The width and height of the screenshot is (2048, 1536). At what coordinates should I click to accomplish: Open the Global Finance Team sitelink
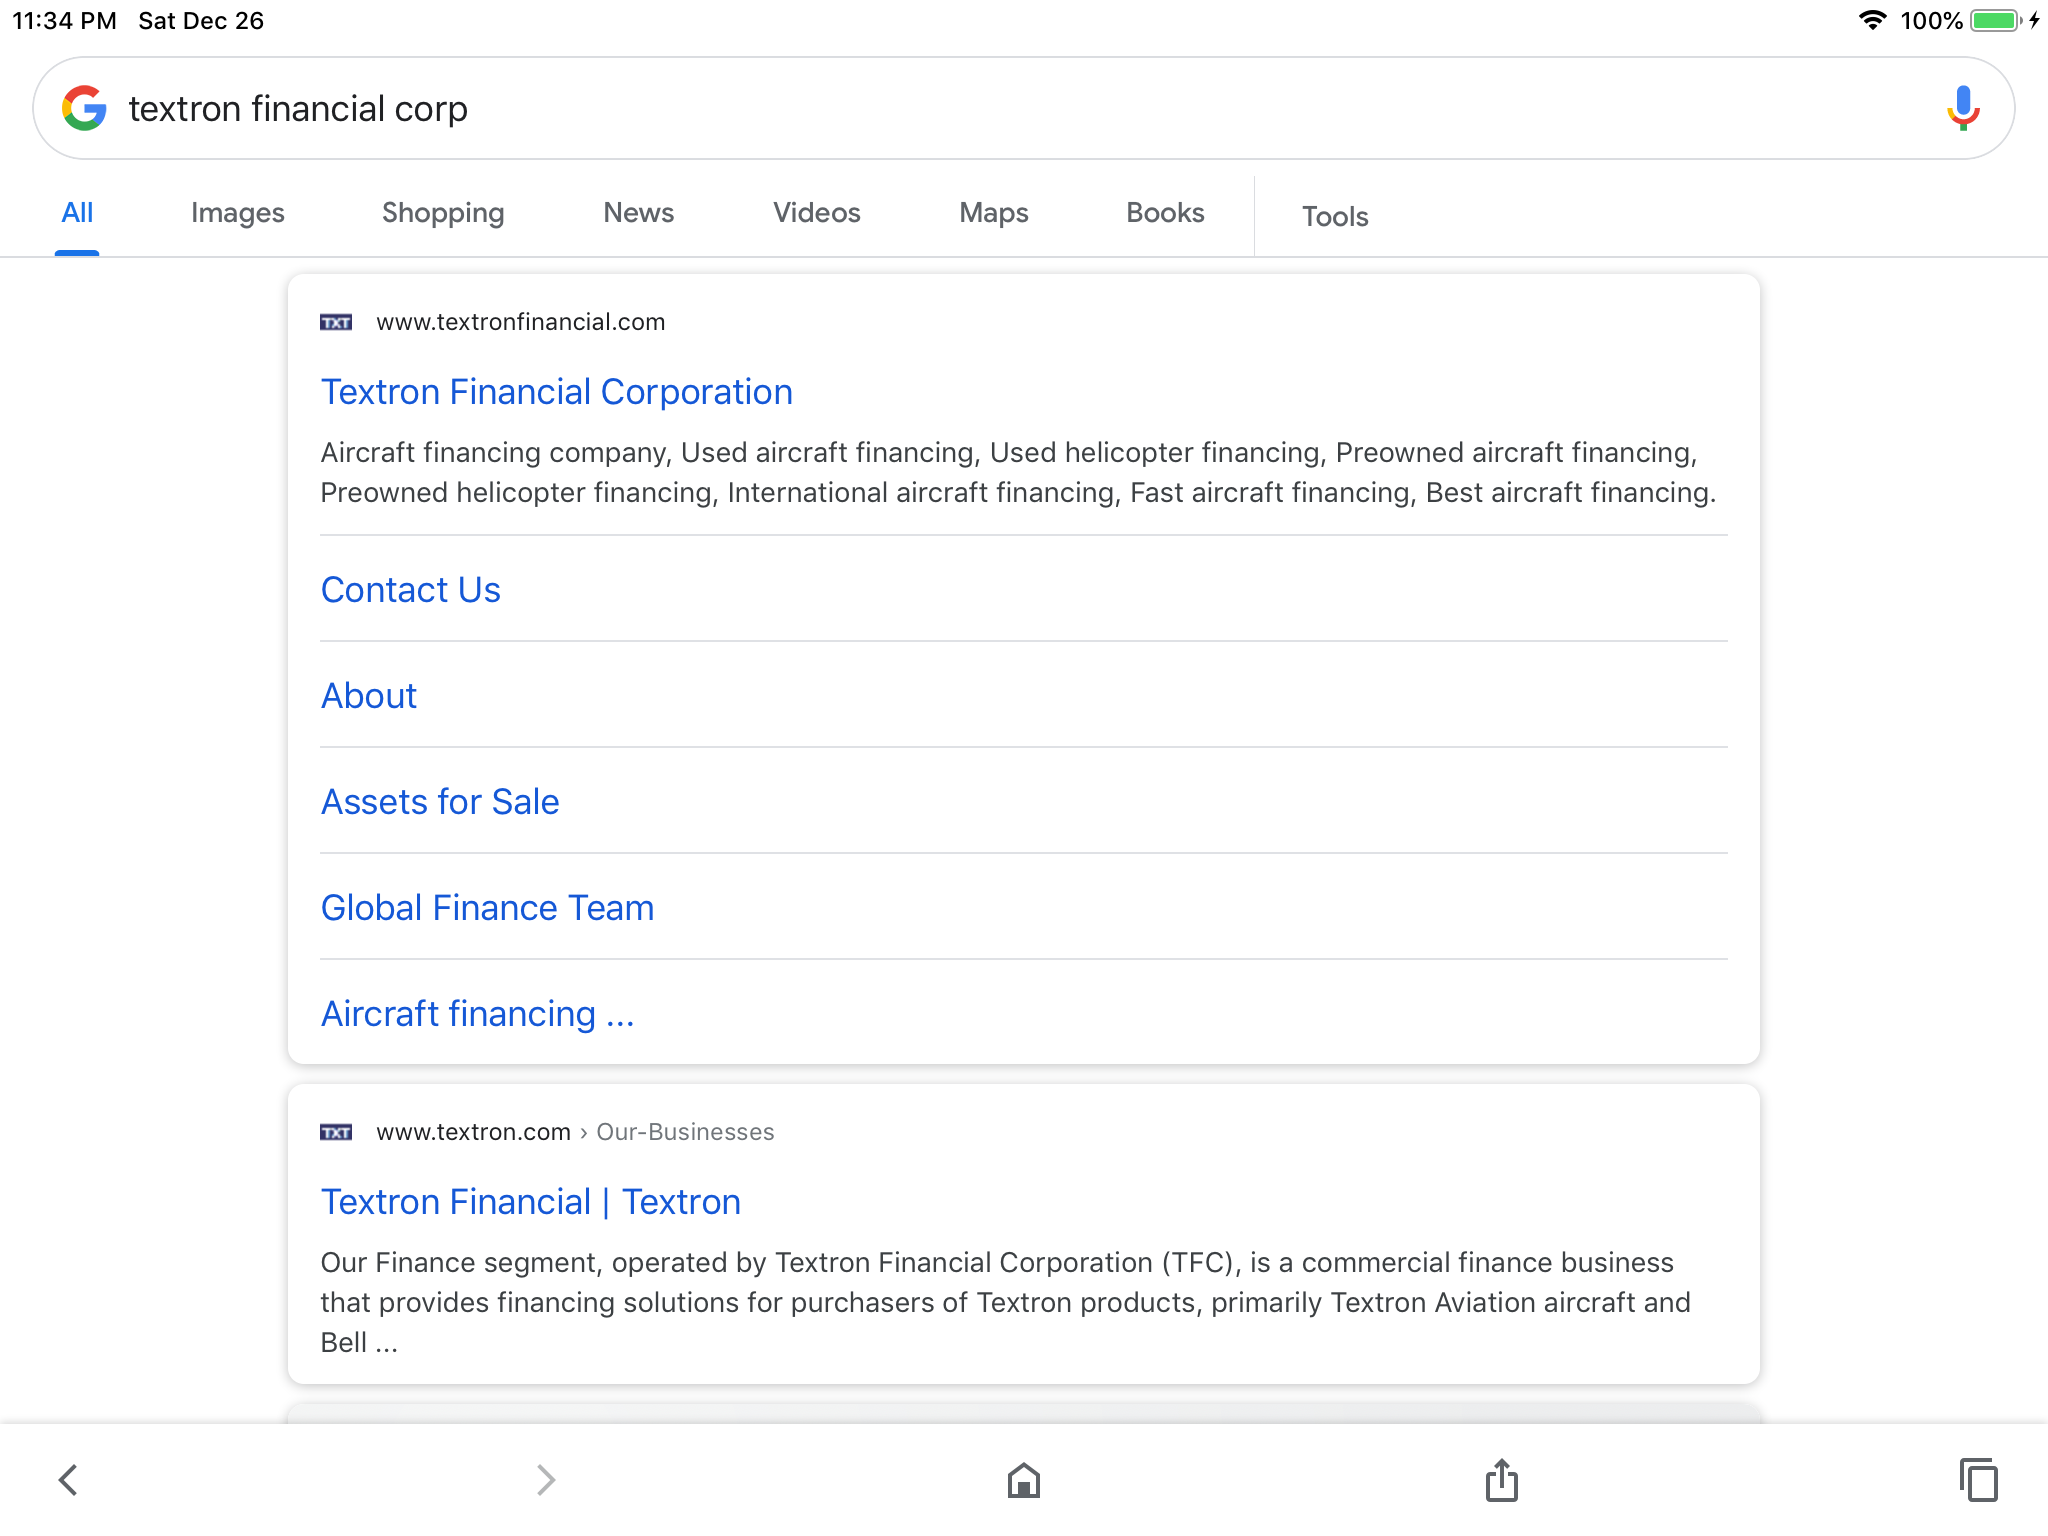(x=487, y=908)
